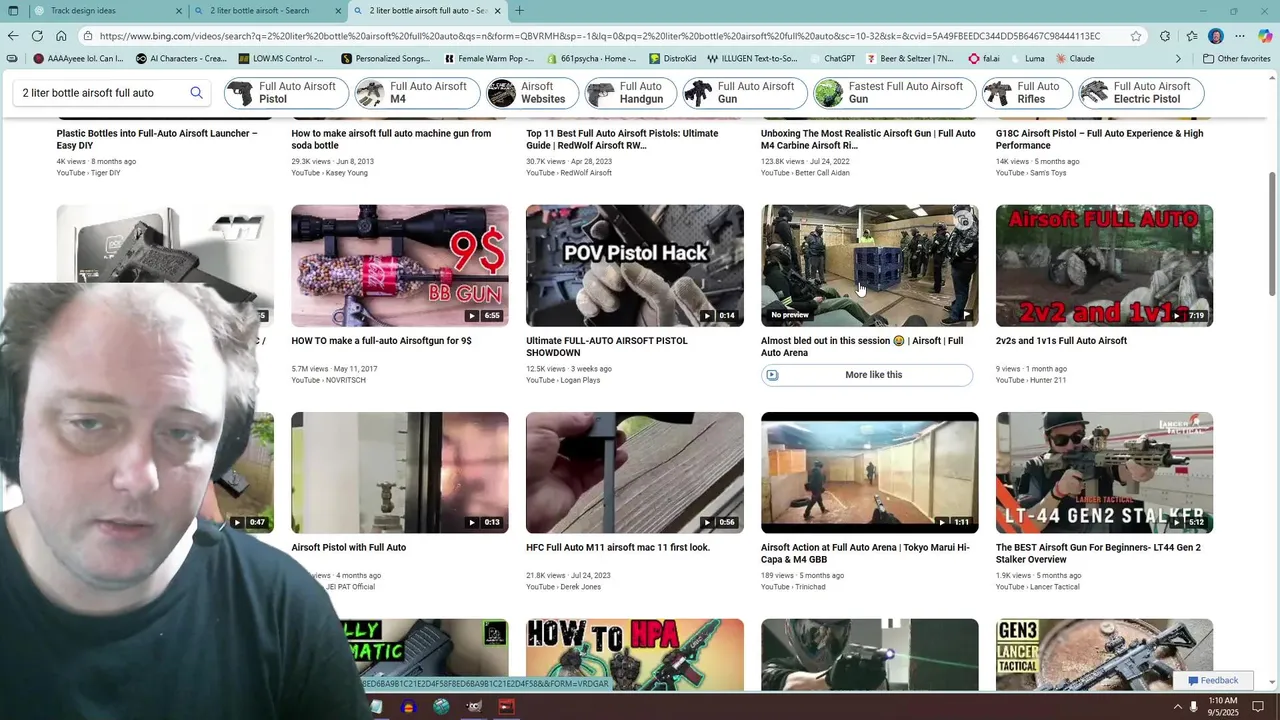
Task: Open the Beer & Seltzer bookmark
Action: 910,59
